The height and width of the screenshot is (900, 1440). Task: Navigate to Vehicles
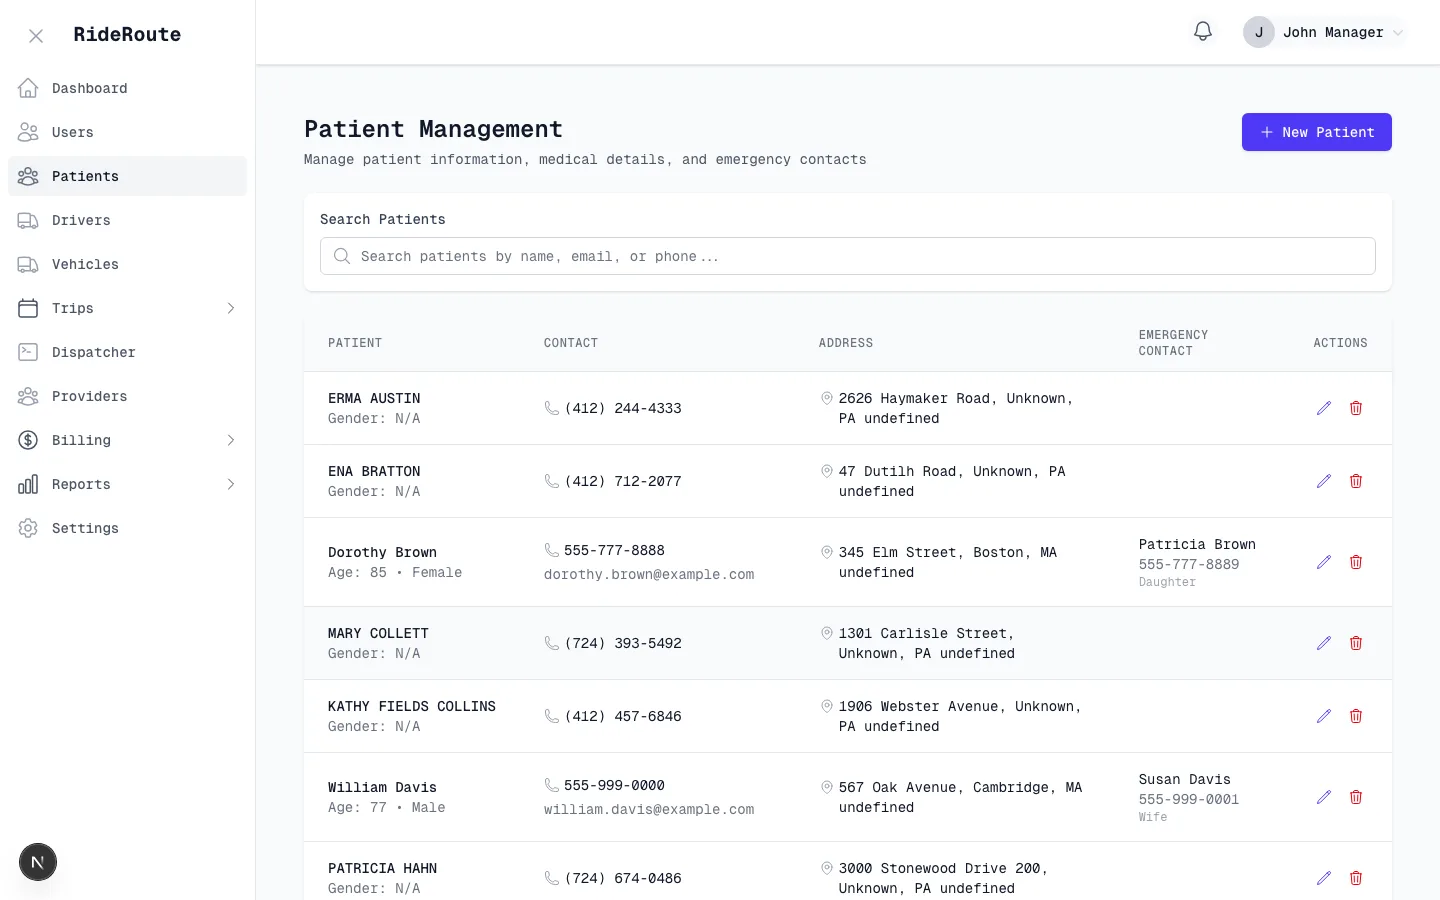point(127,264)
